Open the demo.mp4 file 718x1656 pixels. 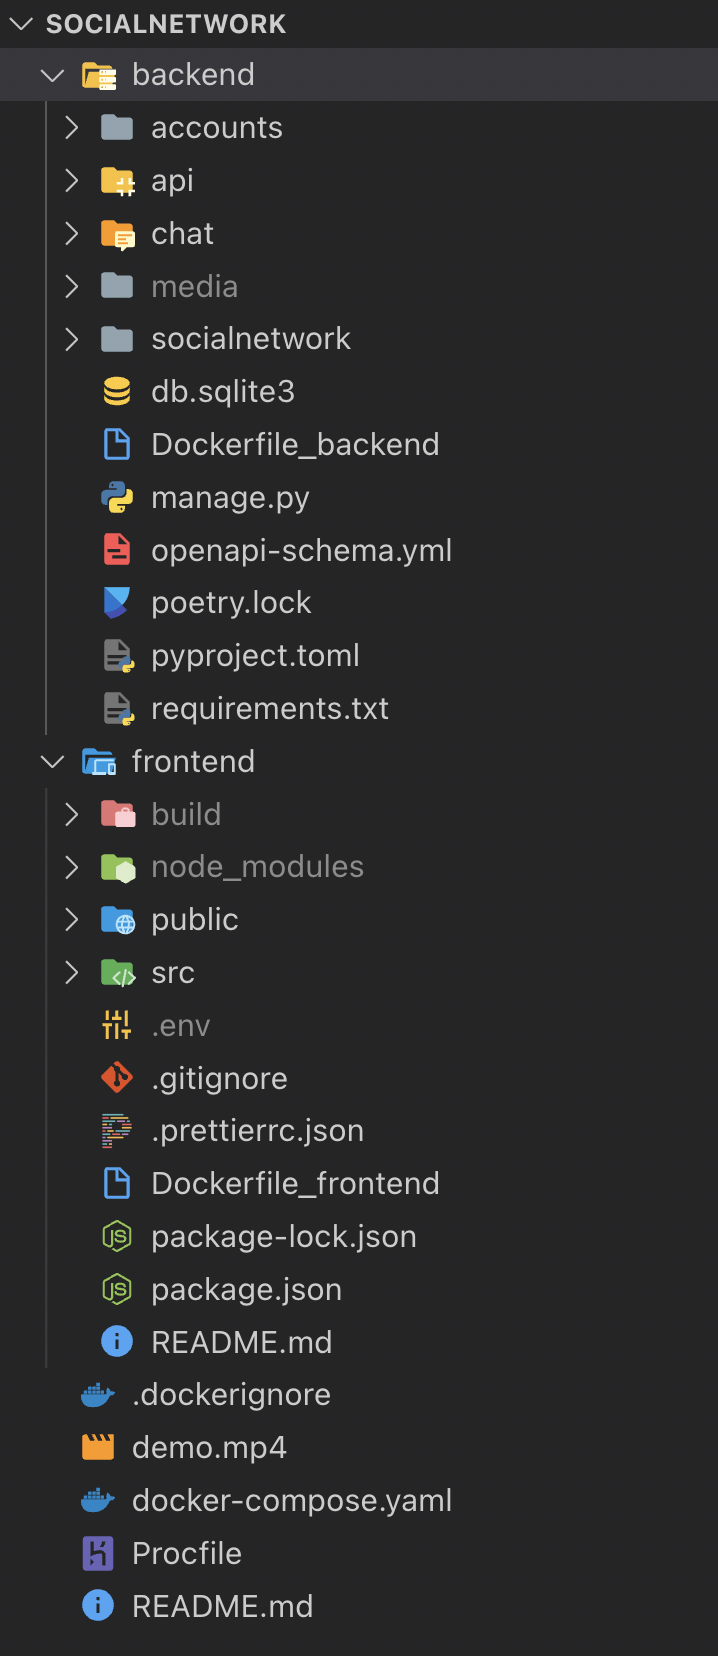click(x=209, y=1446)
